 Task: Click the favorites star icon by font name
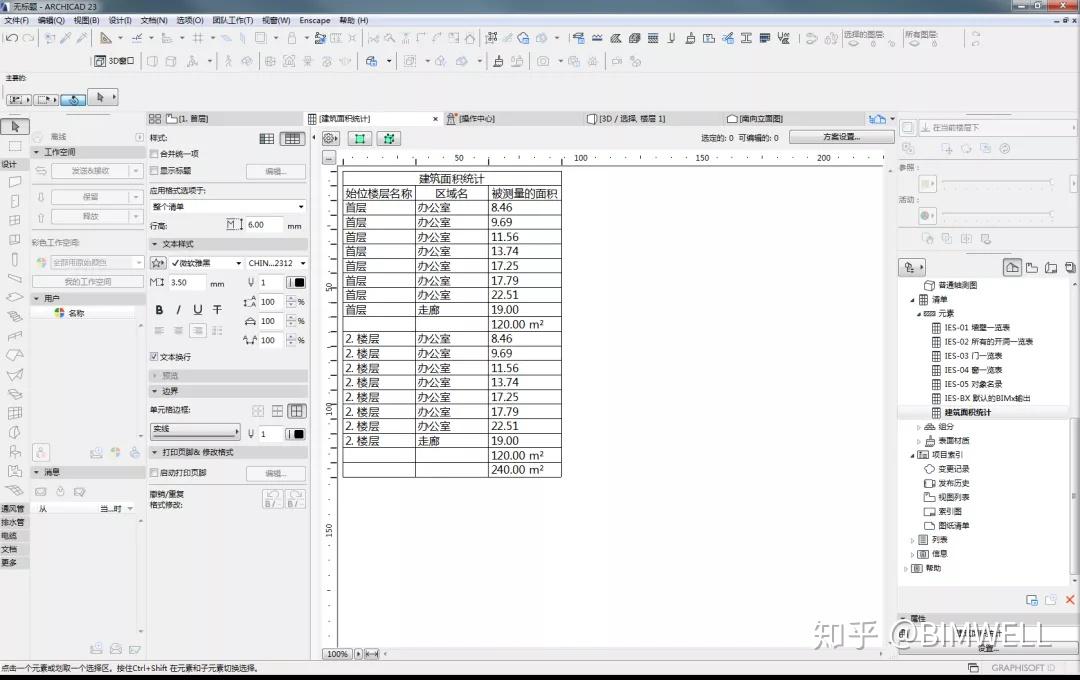158,263
